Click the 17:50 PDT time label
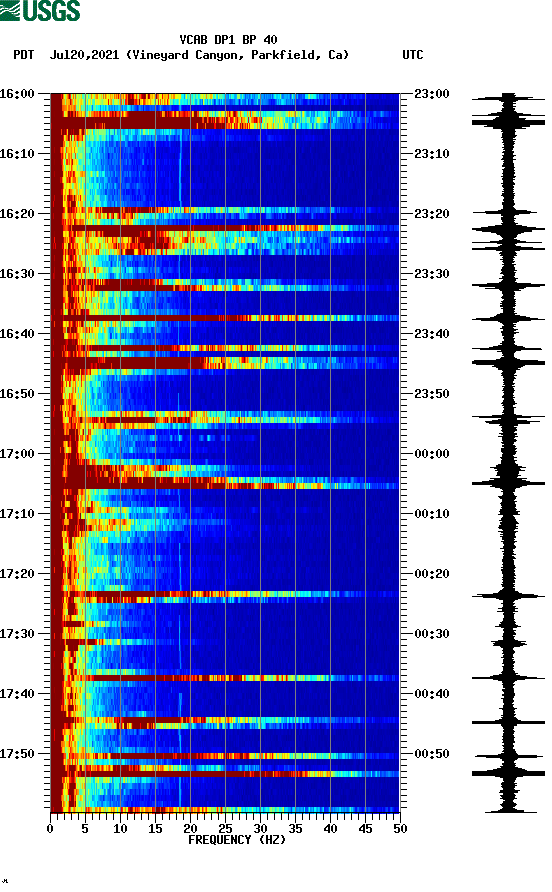 pos(18,754)
